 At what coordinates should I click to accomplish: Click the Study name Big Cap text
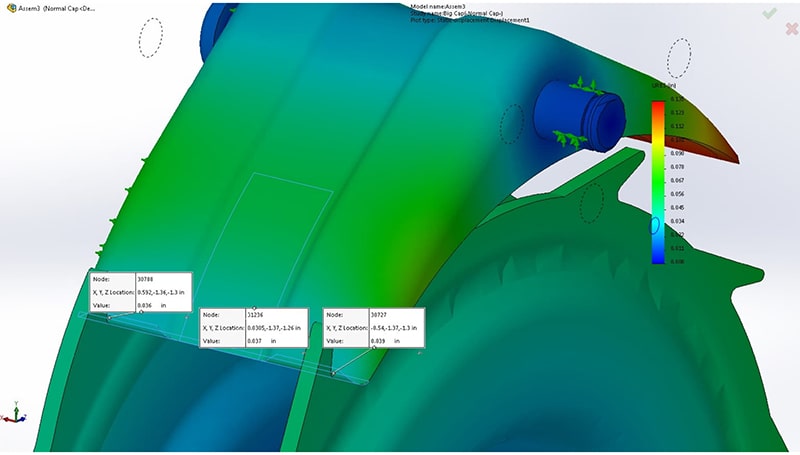(x=457, y=13)
